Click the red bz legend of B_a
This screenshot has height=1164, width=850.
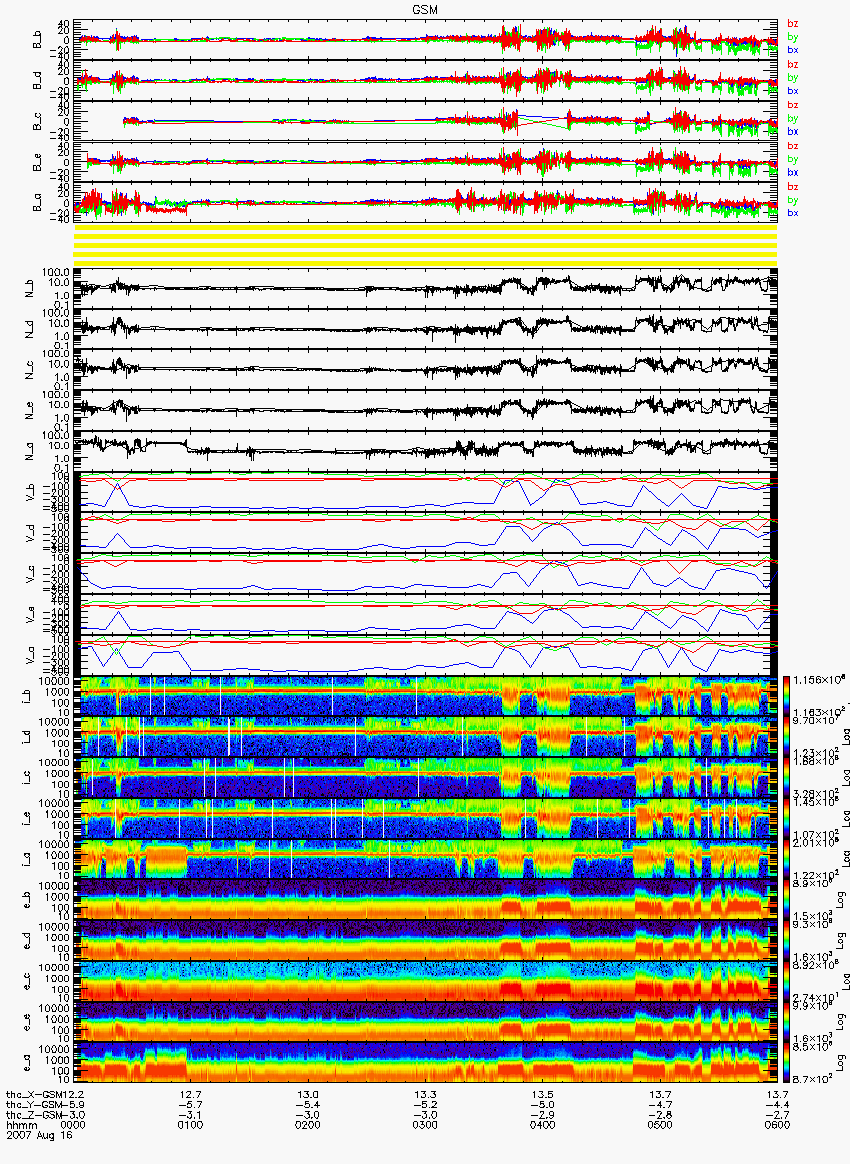(x=793, y=186)
